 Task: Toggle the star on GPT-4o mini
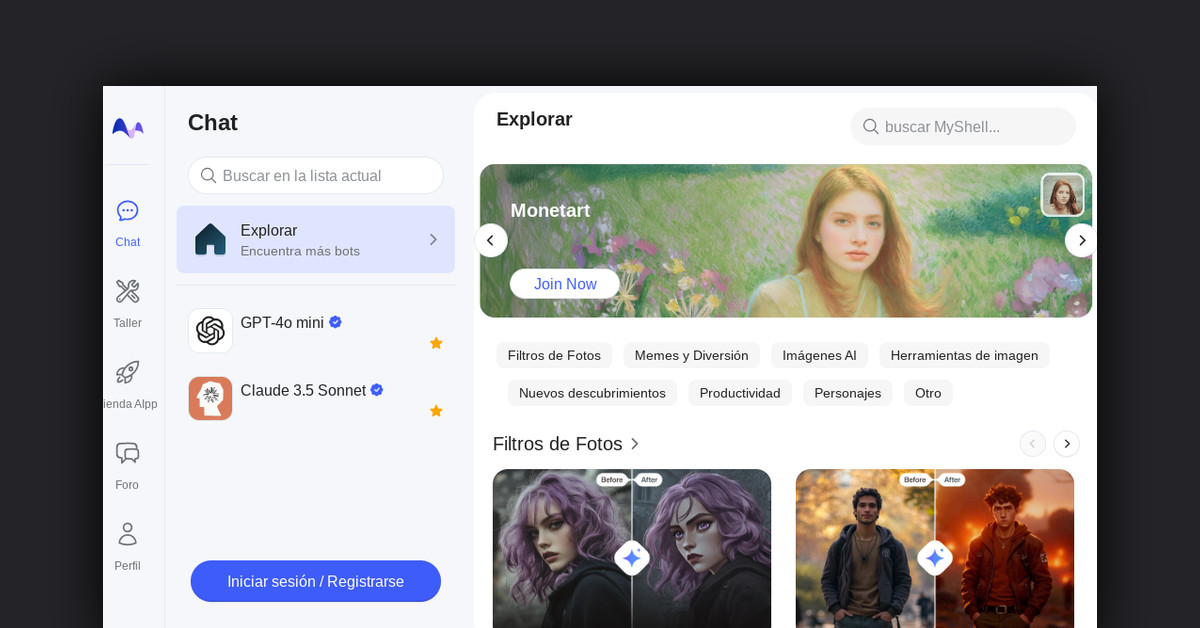[x=436, y=343]
